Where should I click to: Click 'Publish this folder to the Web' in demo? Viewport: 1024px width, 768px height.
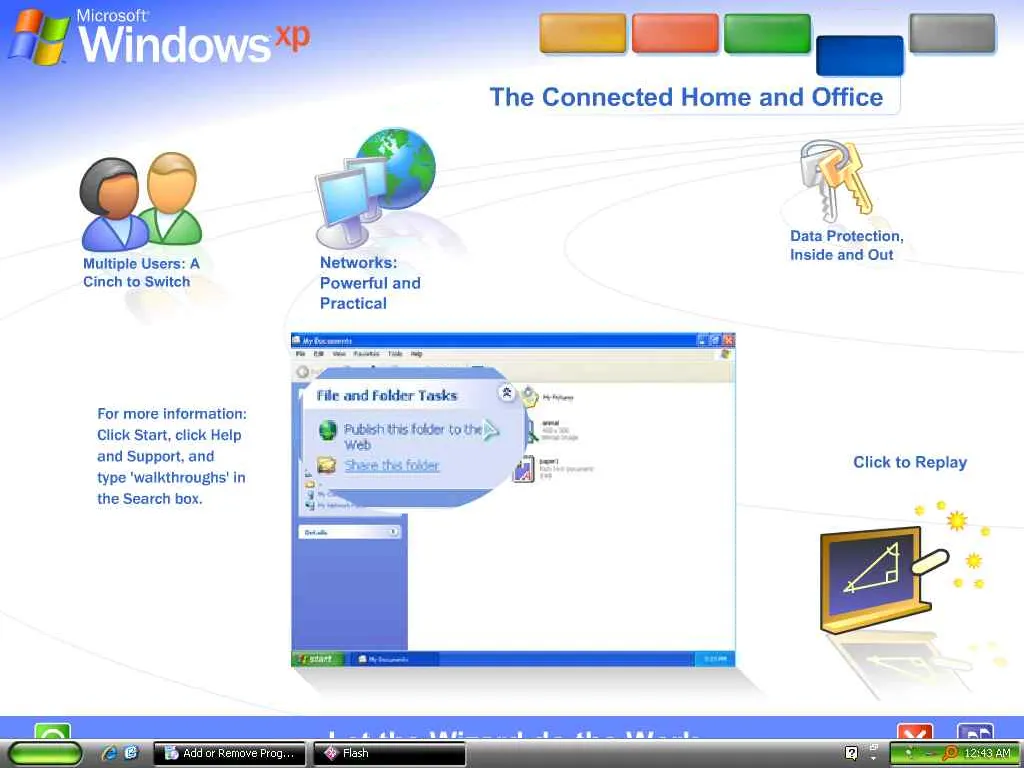coord(413,437)
